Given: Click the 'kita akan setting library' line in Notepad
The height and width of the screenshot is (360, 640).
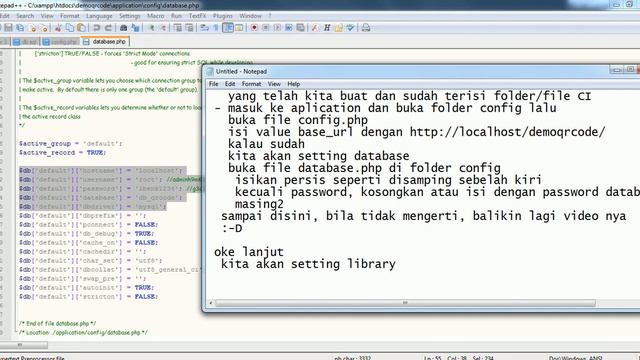Looking at the screenshot, I should pos(308,264).
